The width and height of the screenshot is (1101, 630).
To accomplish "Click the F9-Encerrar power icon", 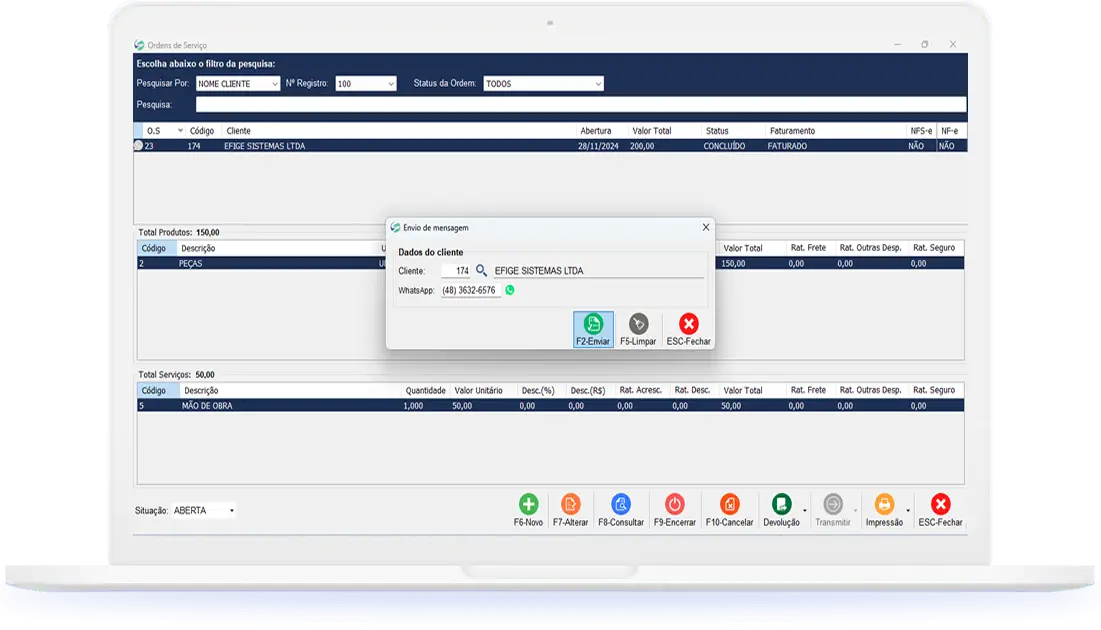I will 674,505.
